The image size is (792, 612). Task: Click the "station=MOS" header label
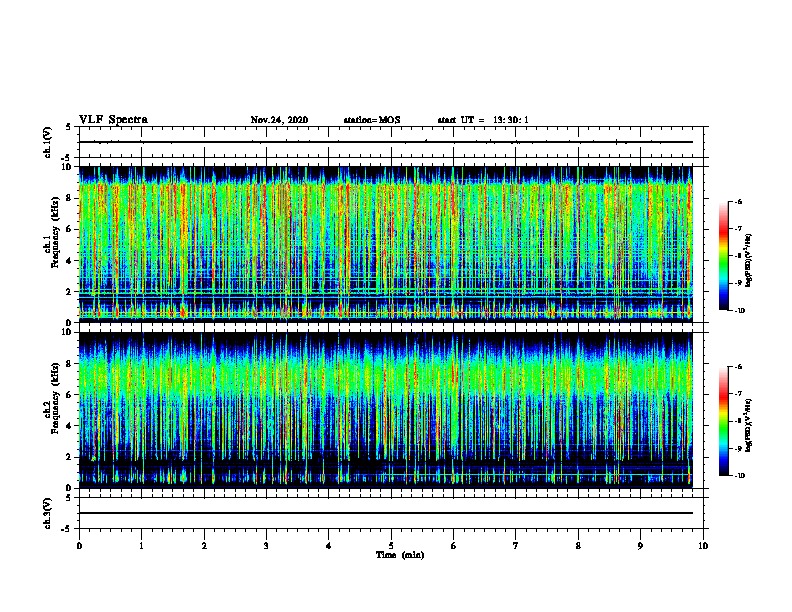point(372,120)
